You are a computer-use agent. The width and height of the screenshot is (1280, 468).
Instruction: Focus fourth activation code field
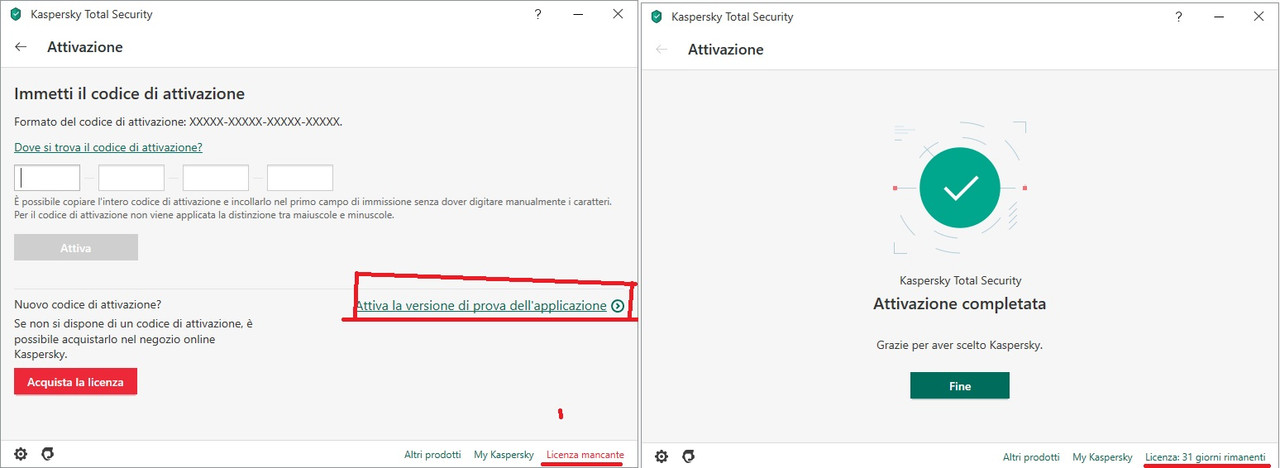tap(300, 178)
